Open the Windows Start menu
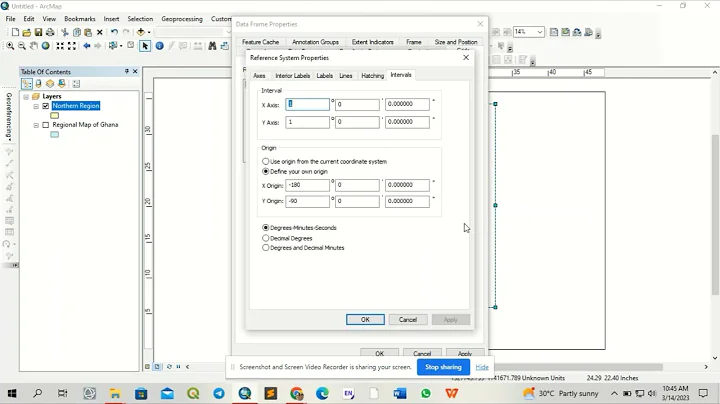 [12, 393]
